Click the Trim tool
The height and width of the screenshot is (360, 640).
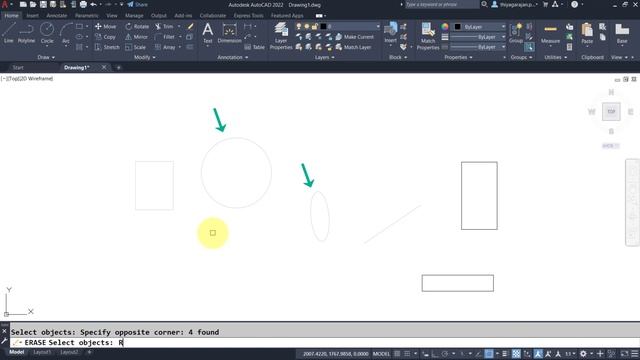click(164, 27)
